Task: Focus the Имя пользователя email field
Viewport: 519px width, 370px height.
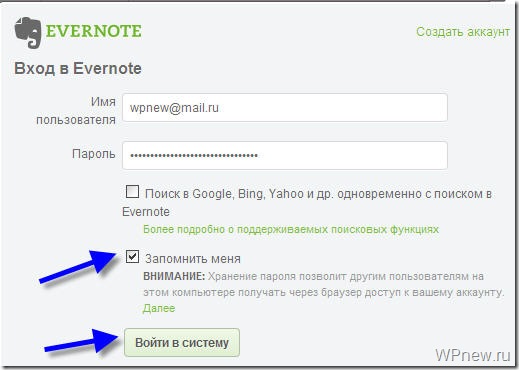Action: click(x=285, y=108)
